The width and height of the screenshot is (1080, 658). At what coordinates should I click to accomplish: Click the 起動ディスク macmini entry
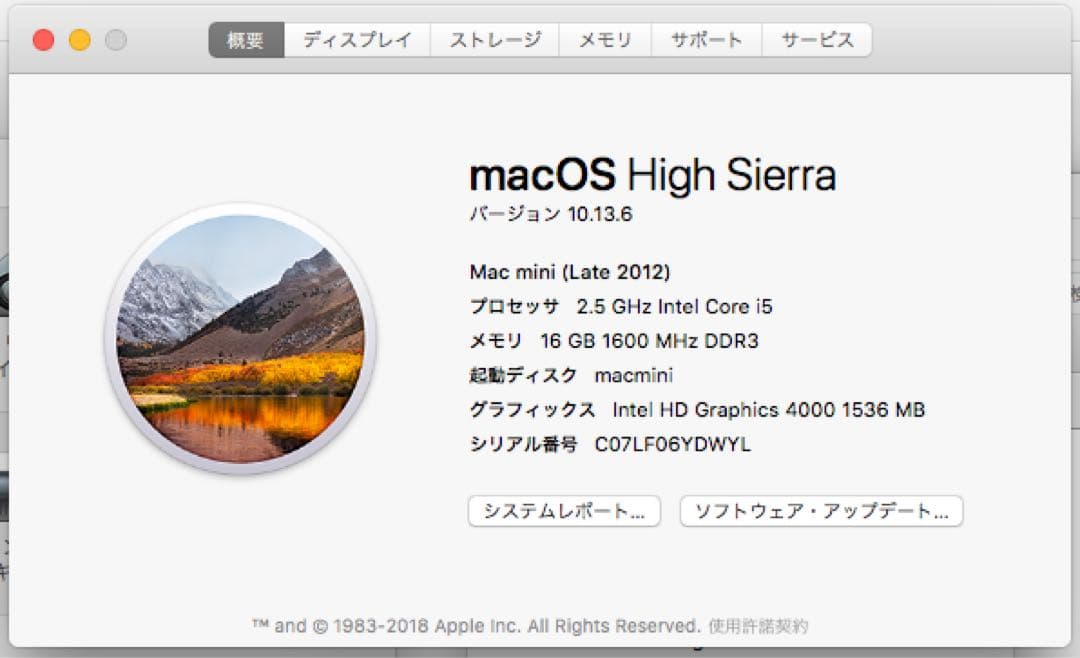[x=571, y=375]
